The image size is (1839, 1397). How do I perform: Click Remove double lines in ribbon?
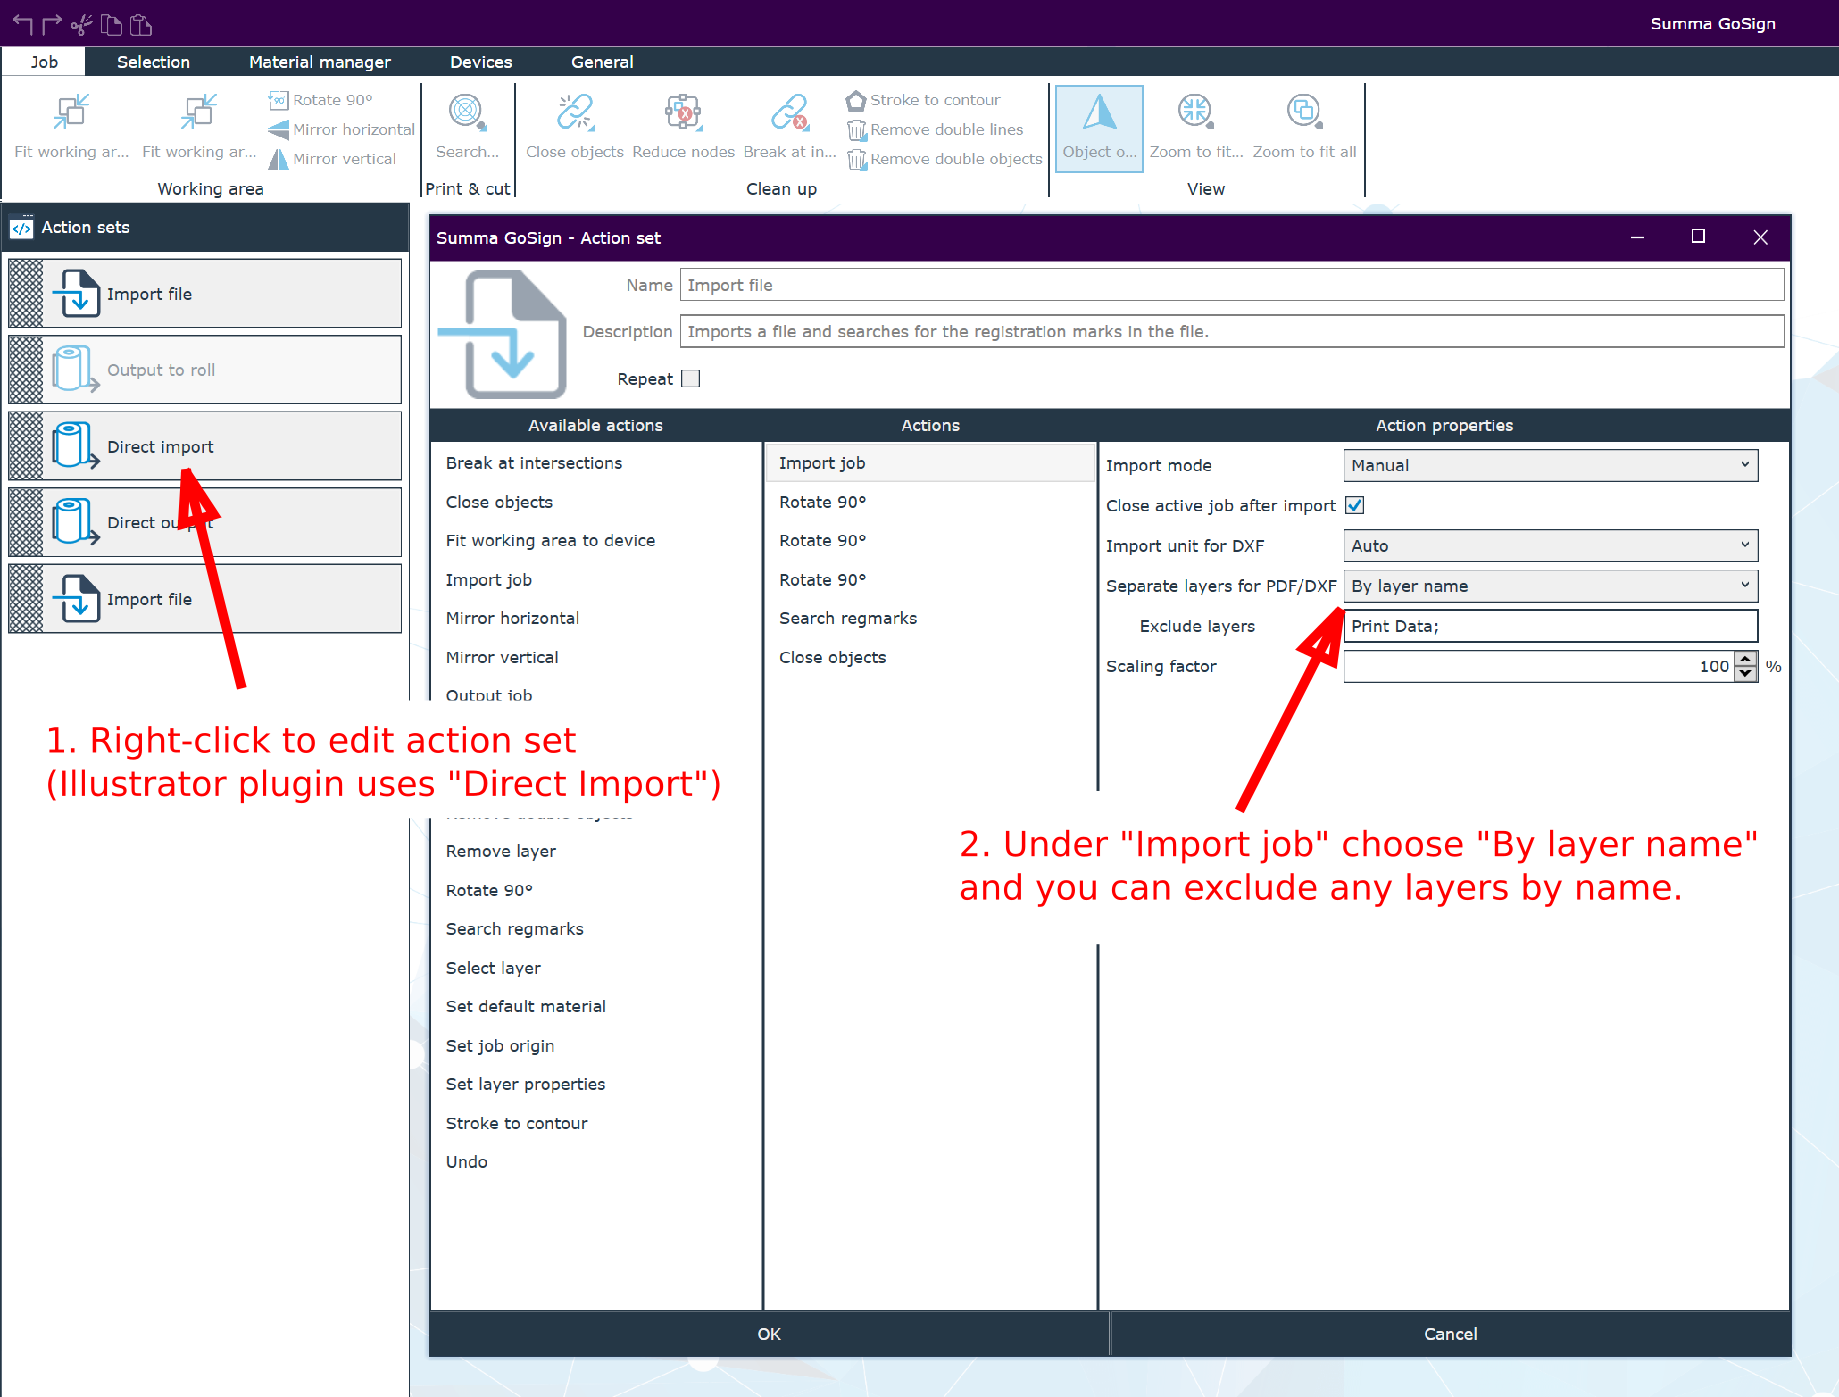coord(935,130)
